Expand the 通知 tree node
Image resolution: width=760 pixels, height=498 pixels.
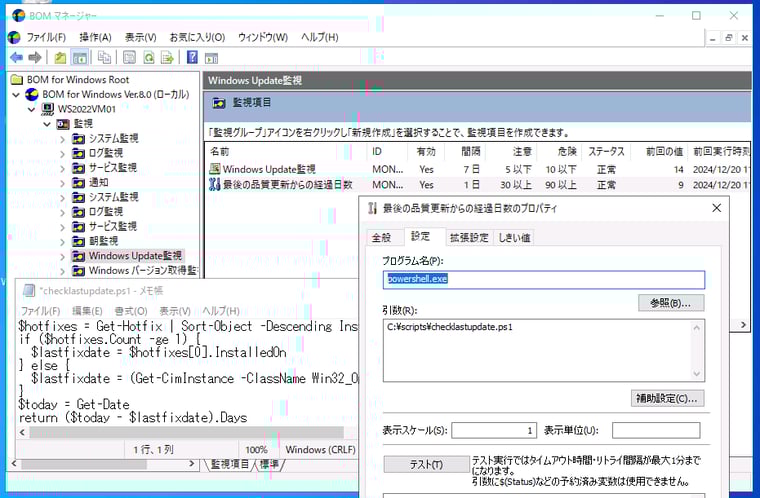(x=63, y=183)
